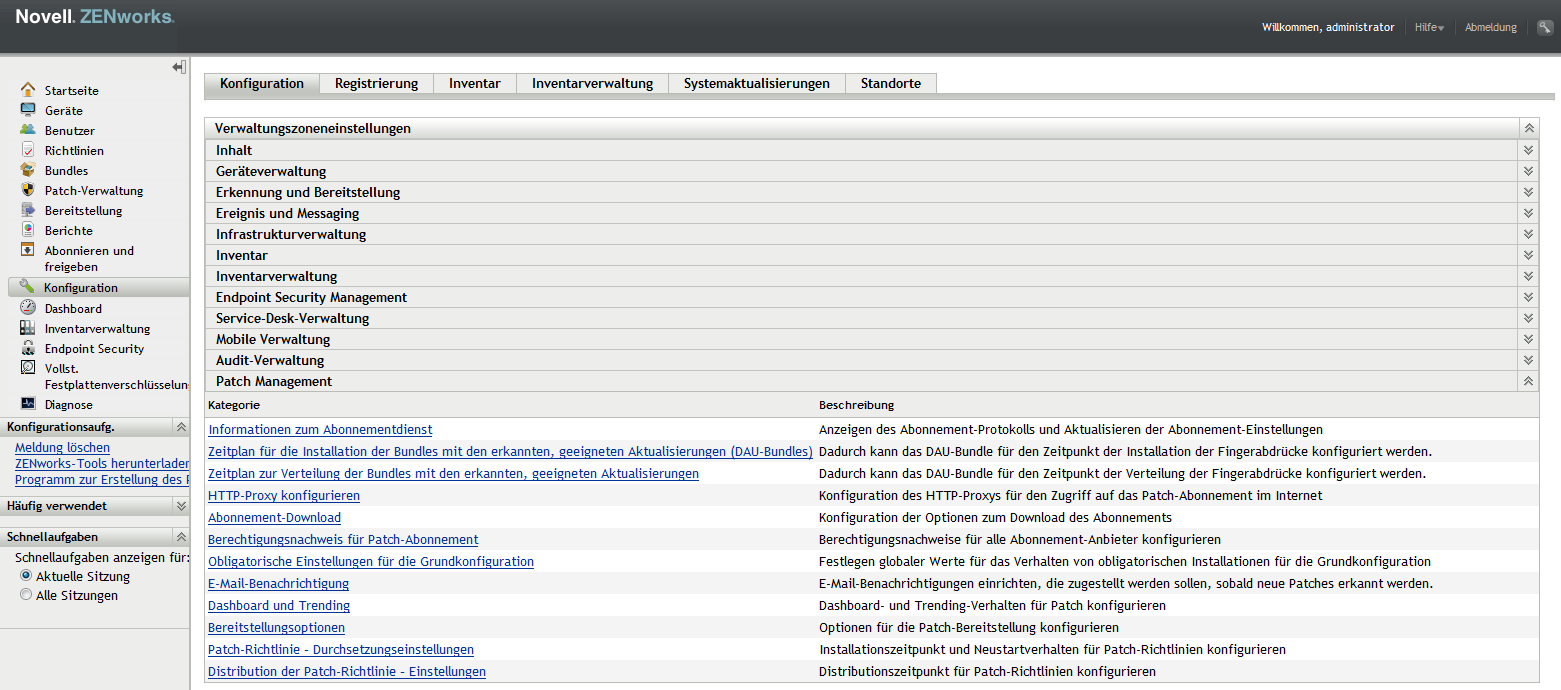Expand the Häufig verwendet panel

(181, 506)
